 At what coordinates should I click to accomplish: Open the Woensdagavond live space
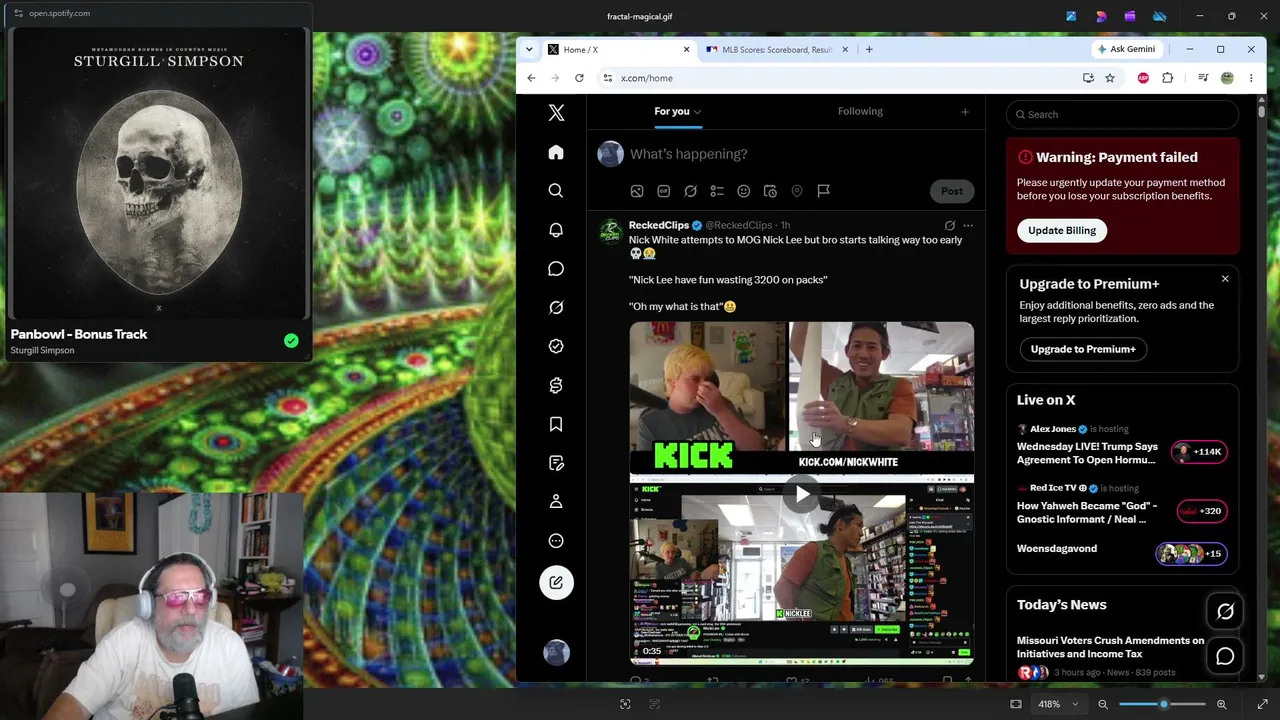point(1122,551)
